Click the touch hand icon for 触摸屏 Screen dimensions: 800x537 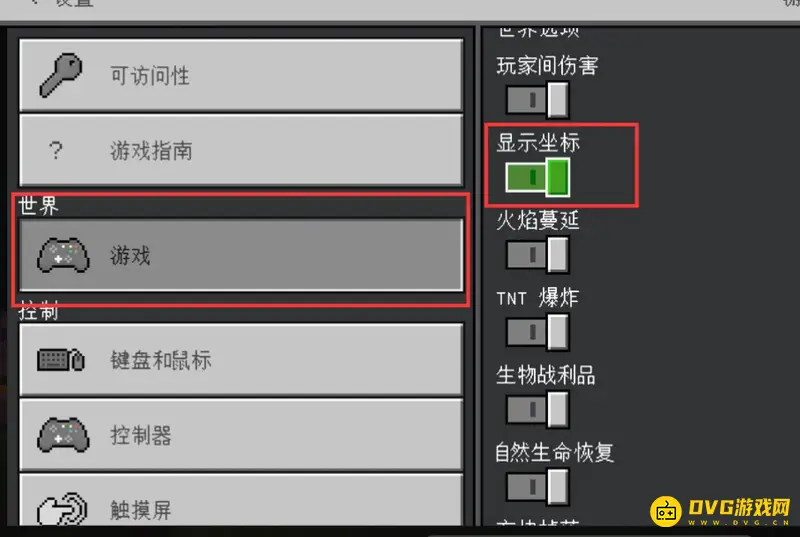click(62, 508)
